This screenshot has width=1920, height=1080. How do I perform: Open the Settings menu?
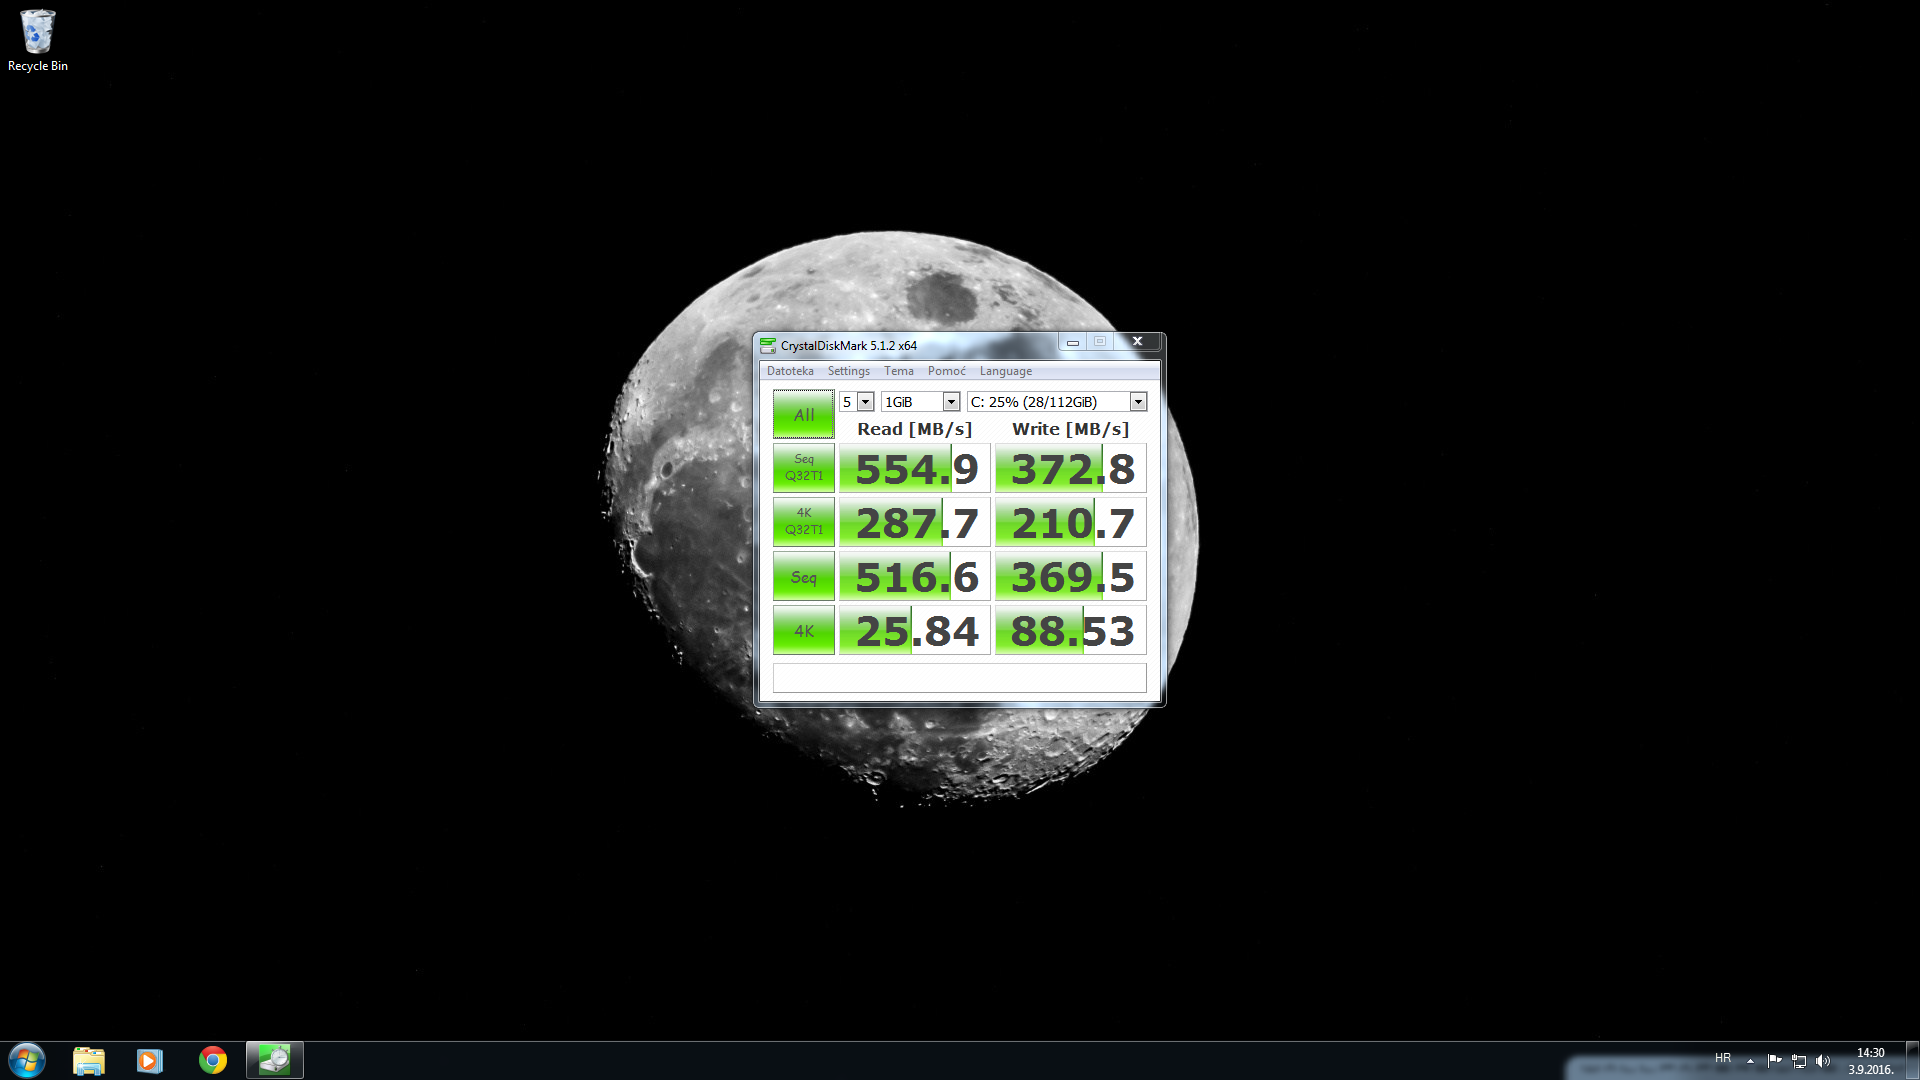(x=848, y=371)
